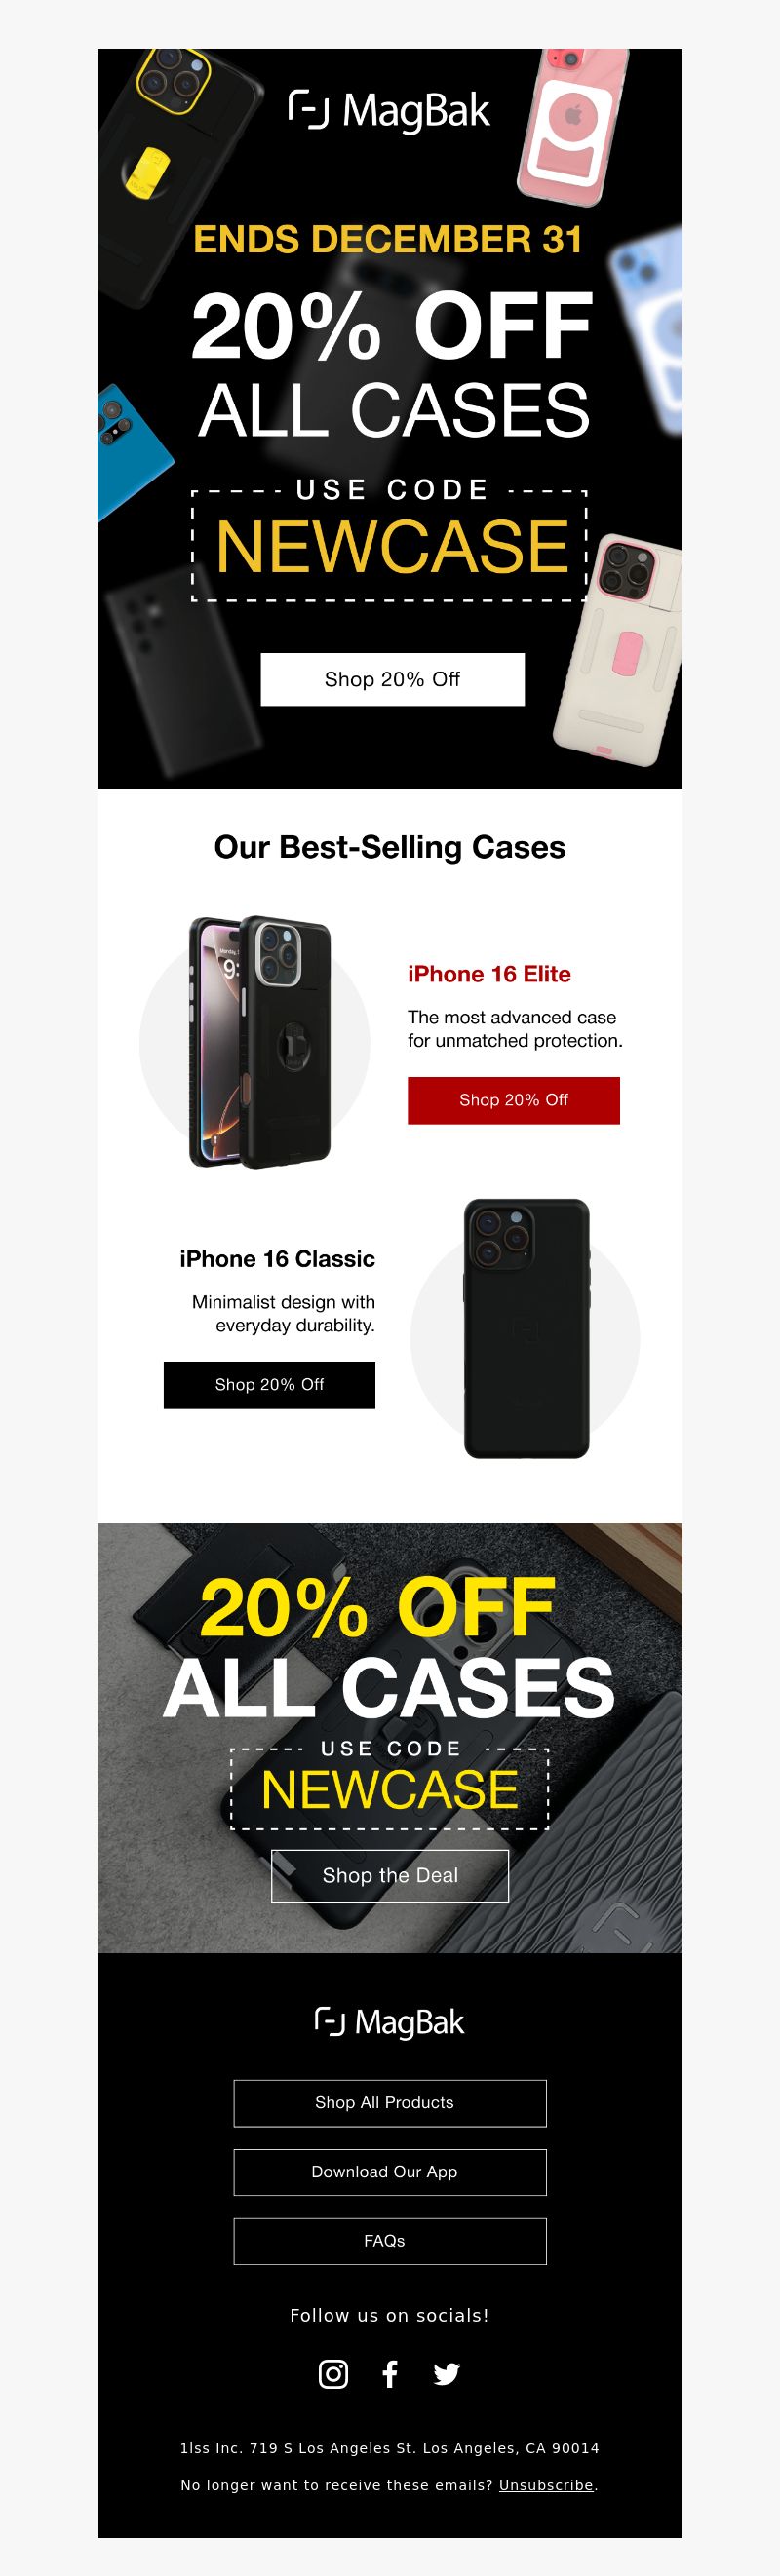Click the yellow NEWCASE code in the top banner

pos(392,546)
